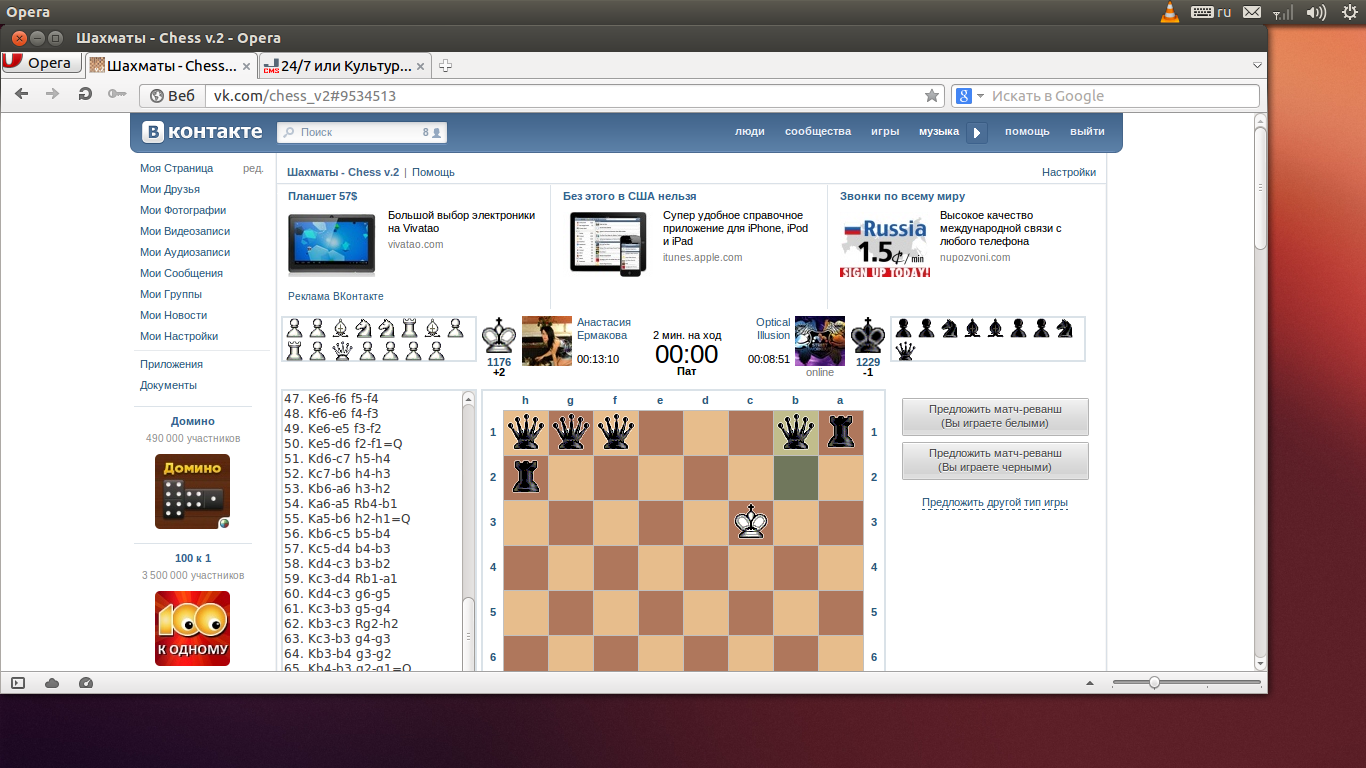The width and height of the screenshot is (1366, 768).
Task: Offer rematch playing as white
Action: [994, 417]
